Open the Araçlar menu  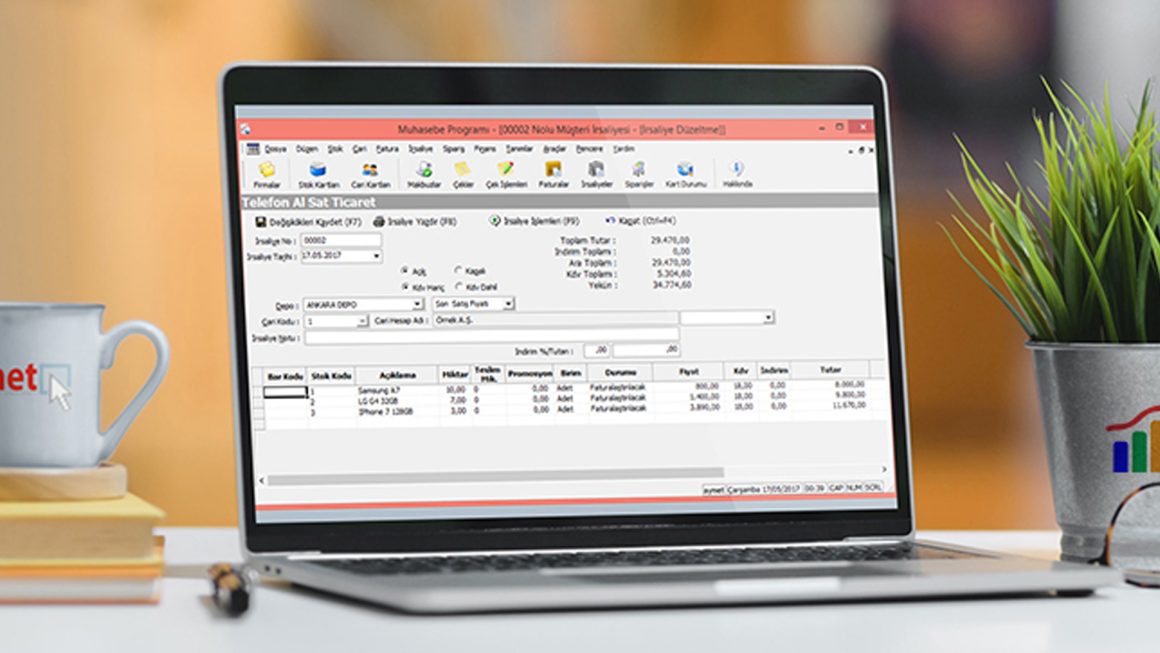[553, 148]
